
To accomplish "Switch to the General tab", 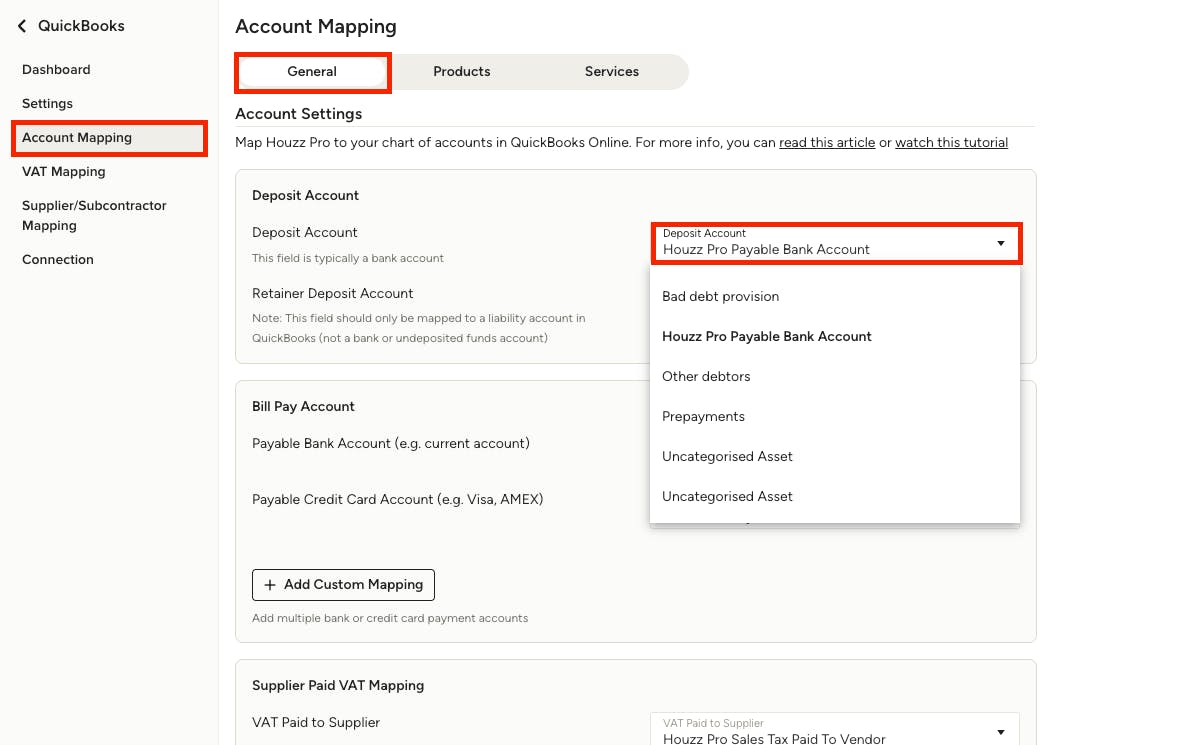I will (312, 72).
